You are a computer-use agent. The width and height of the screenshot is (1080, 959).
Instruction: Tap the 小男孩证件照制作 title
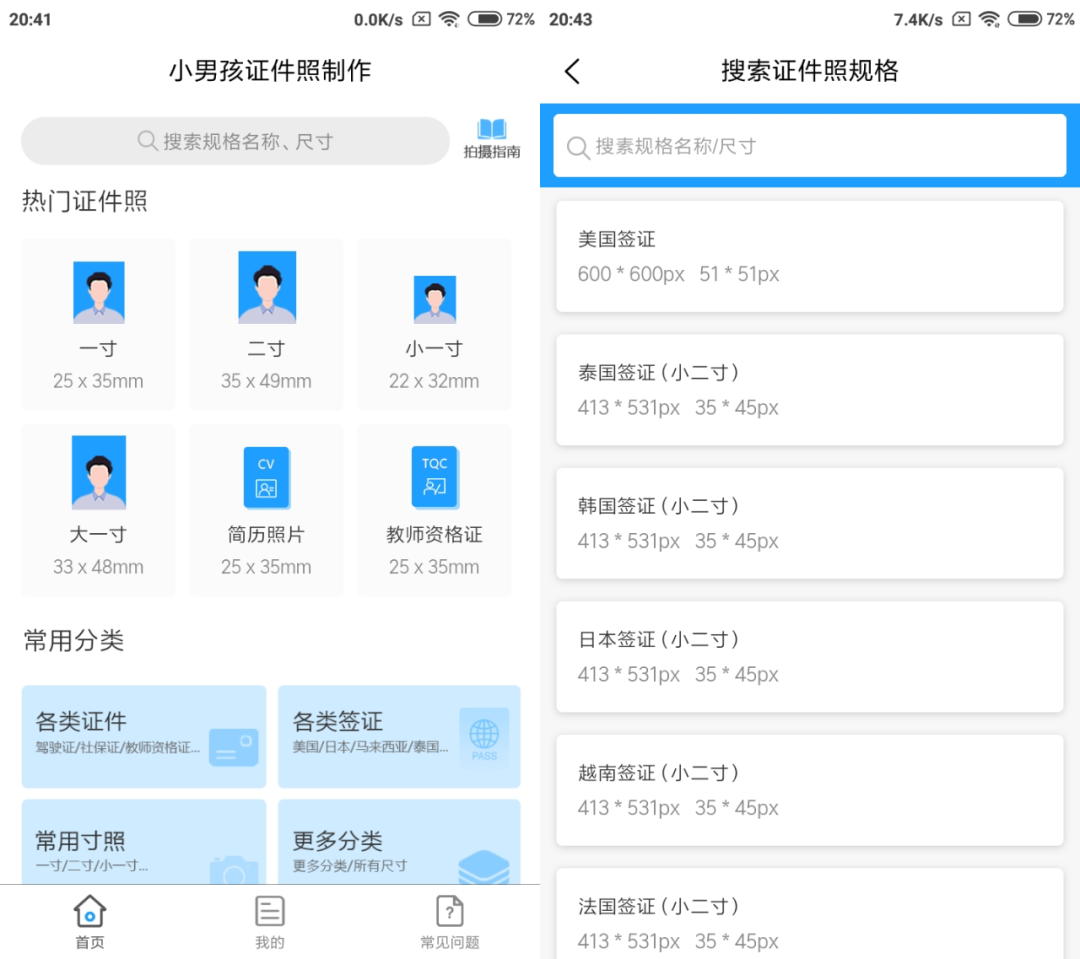click(270, 70)
